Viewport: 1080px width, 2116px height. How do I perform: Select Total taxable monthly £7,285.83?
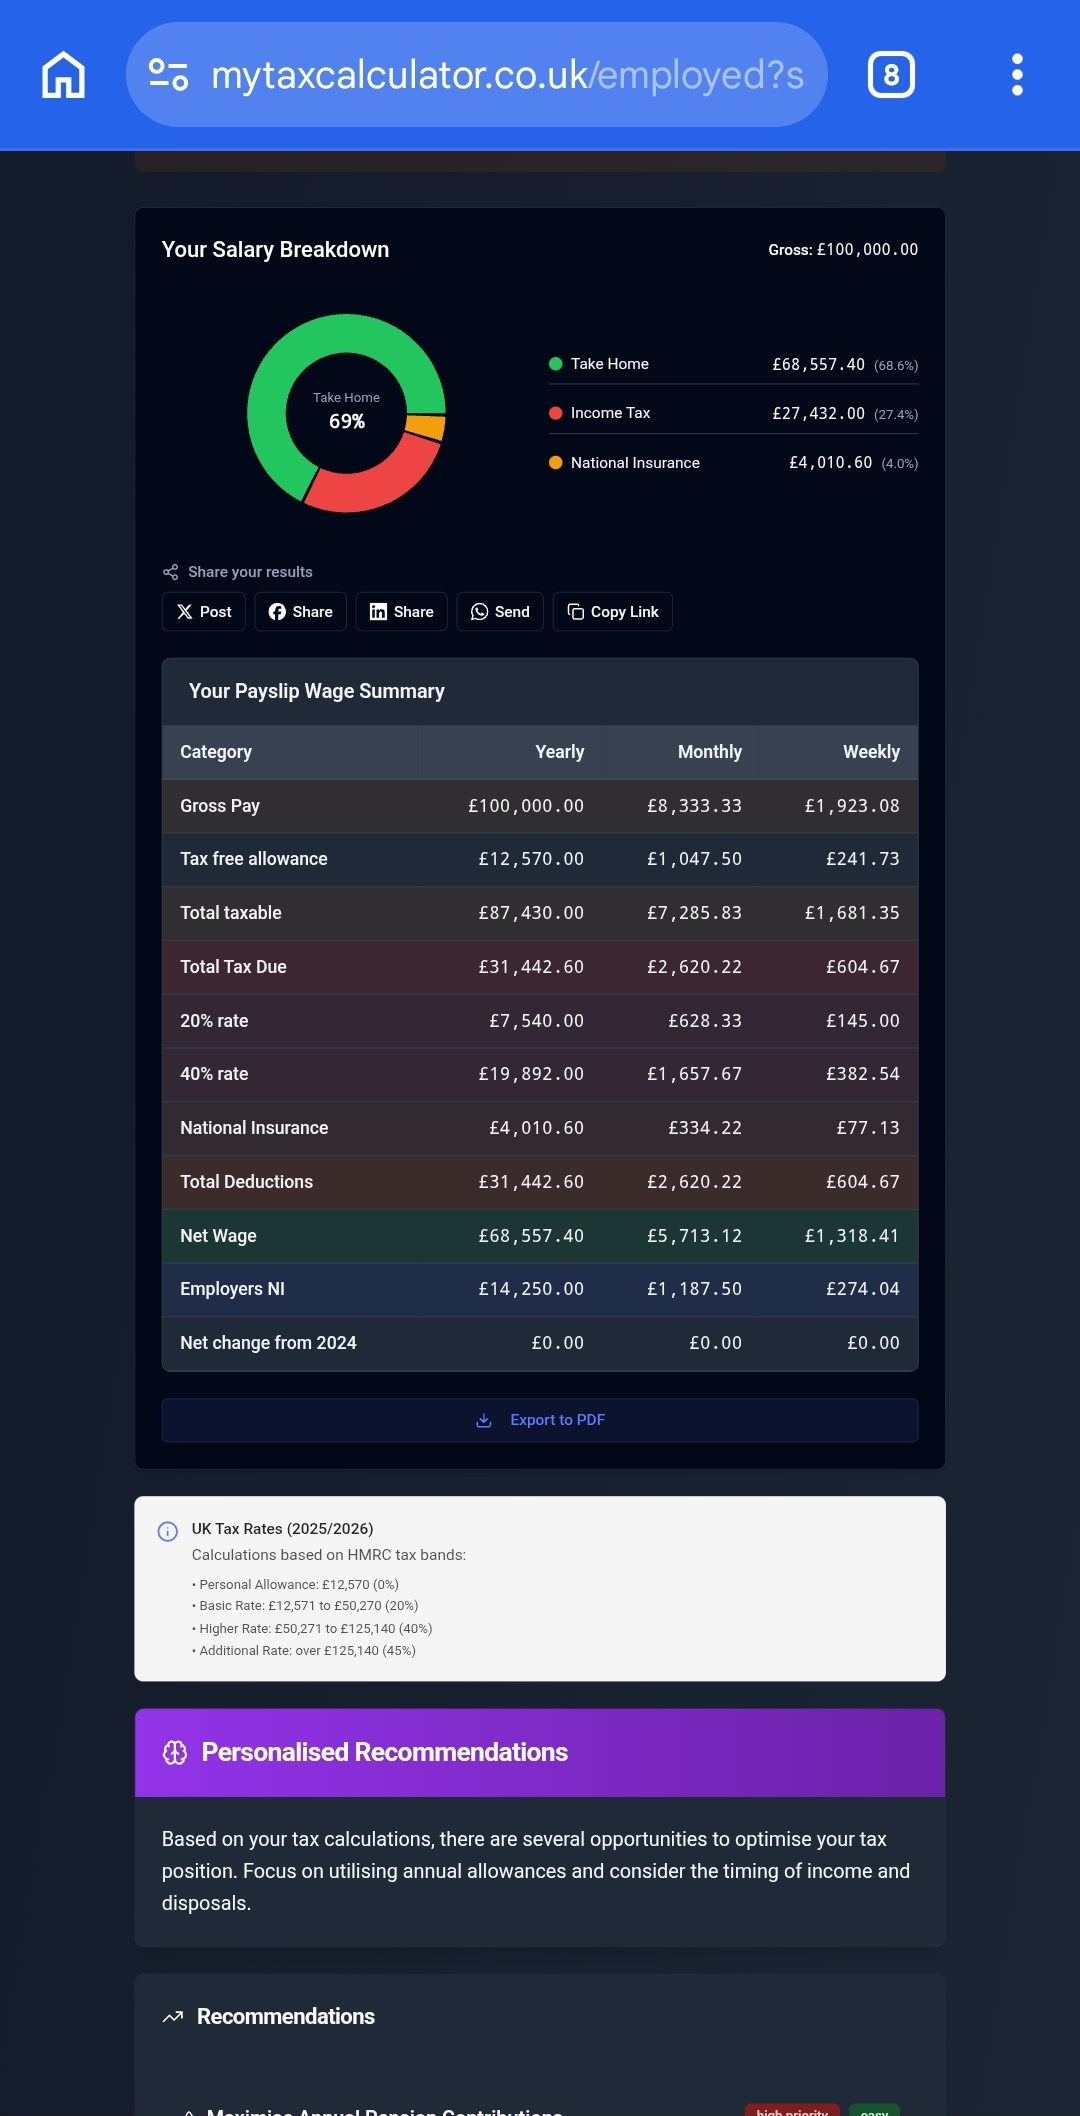click(694, 913)
